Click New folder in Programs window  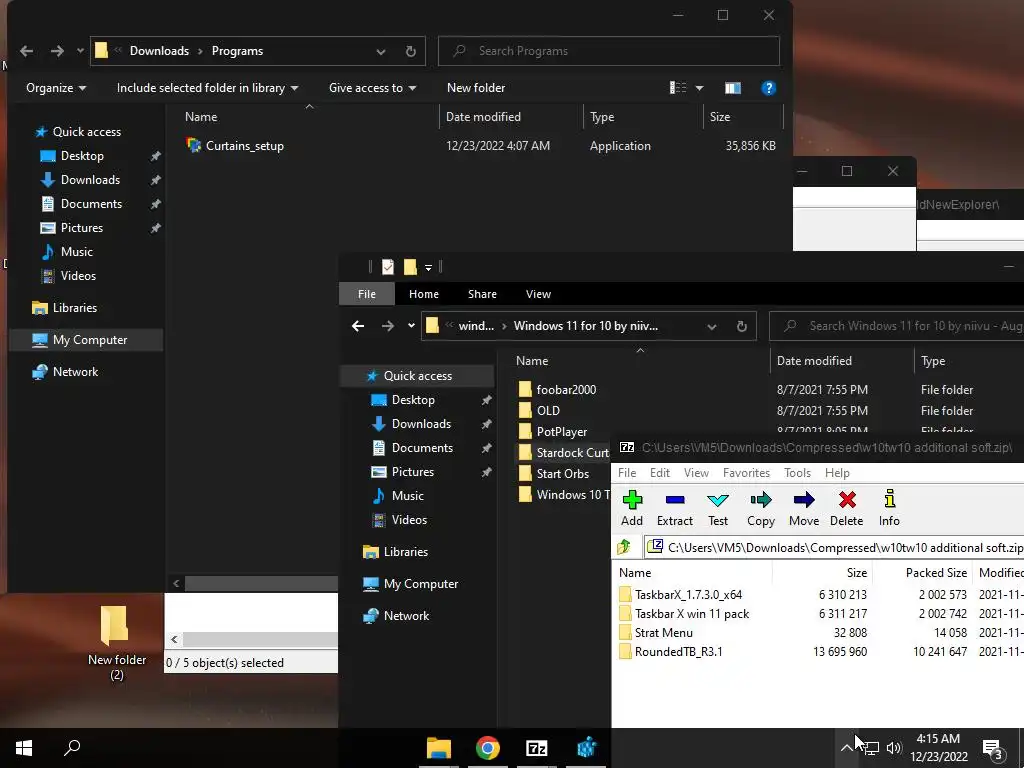pyautogui.click(x=475, y=88)
